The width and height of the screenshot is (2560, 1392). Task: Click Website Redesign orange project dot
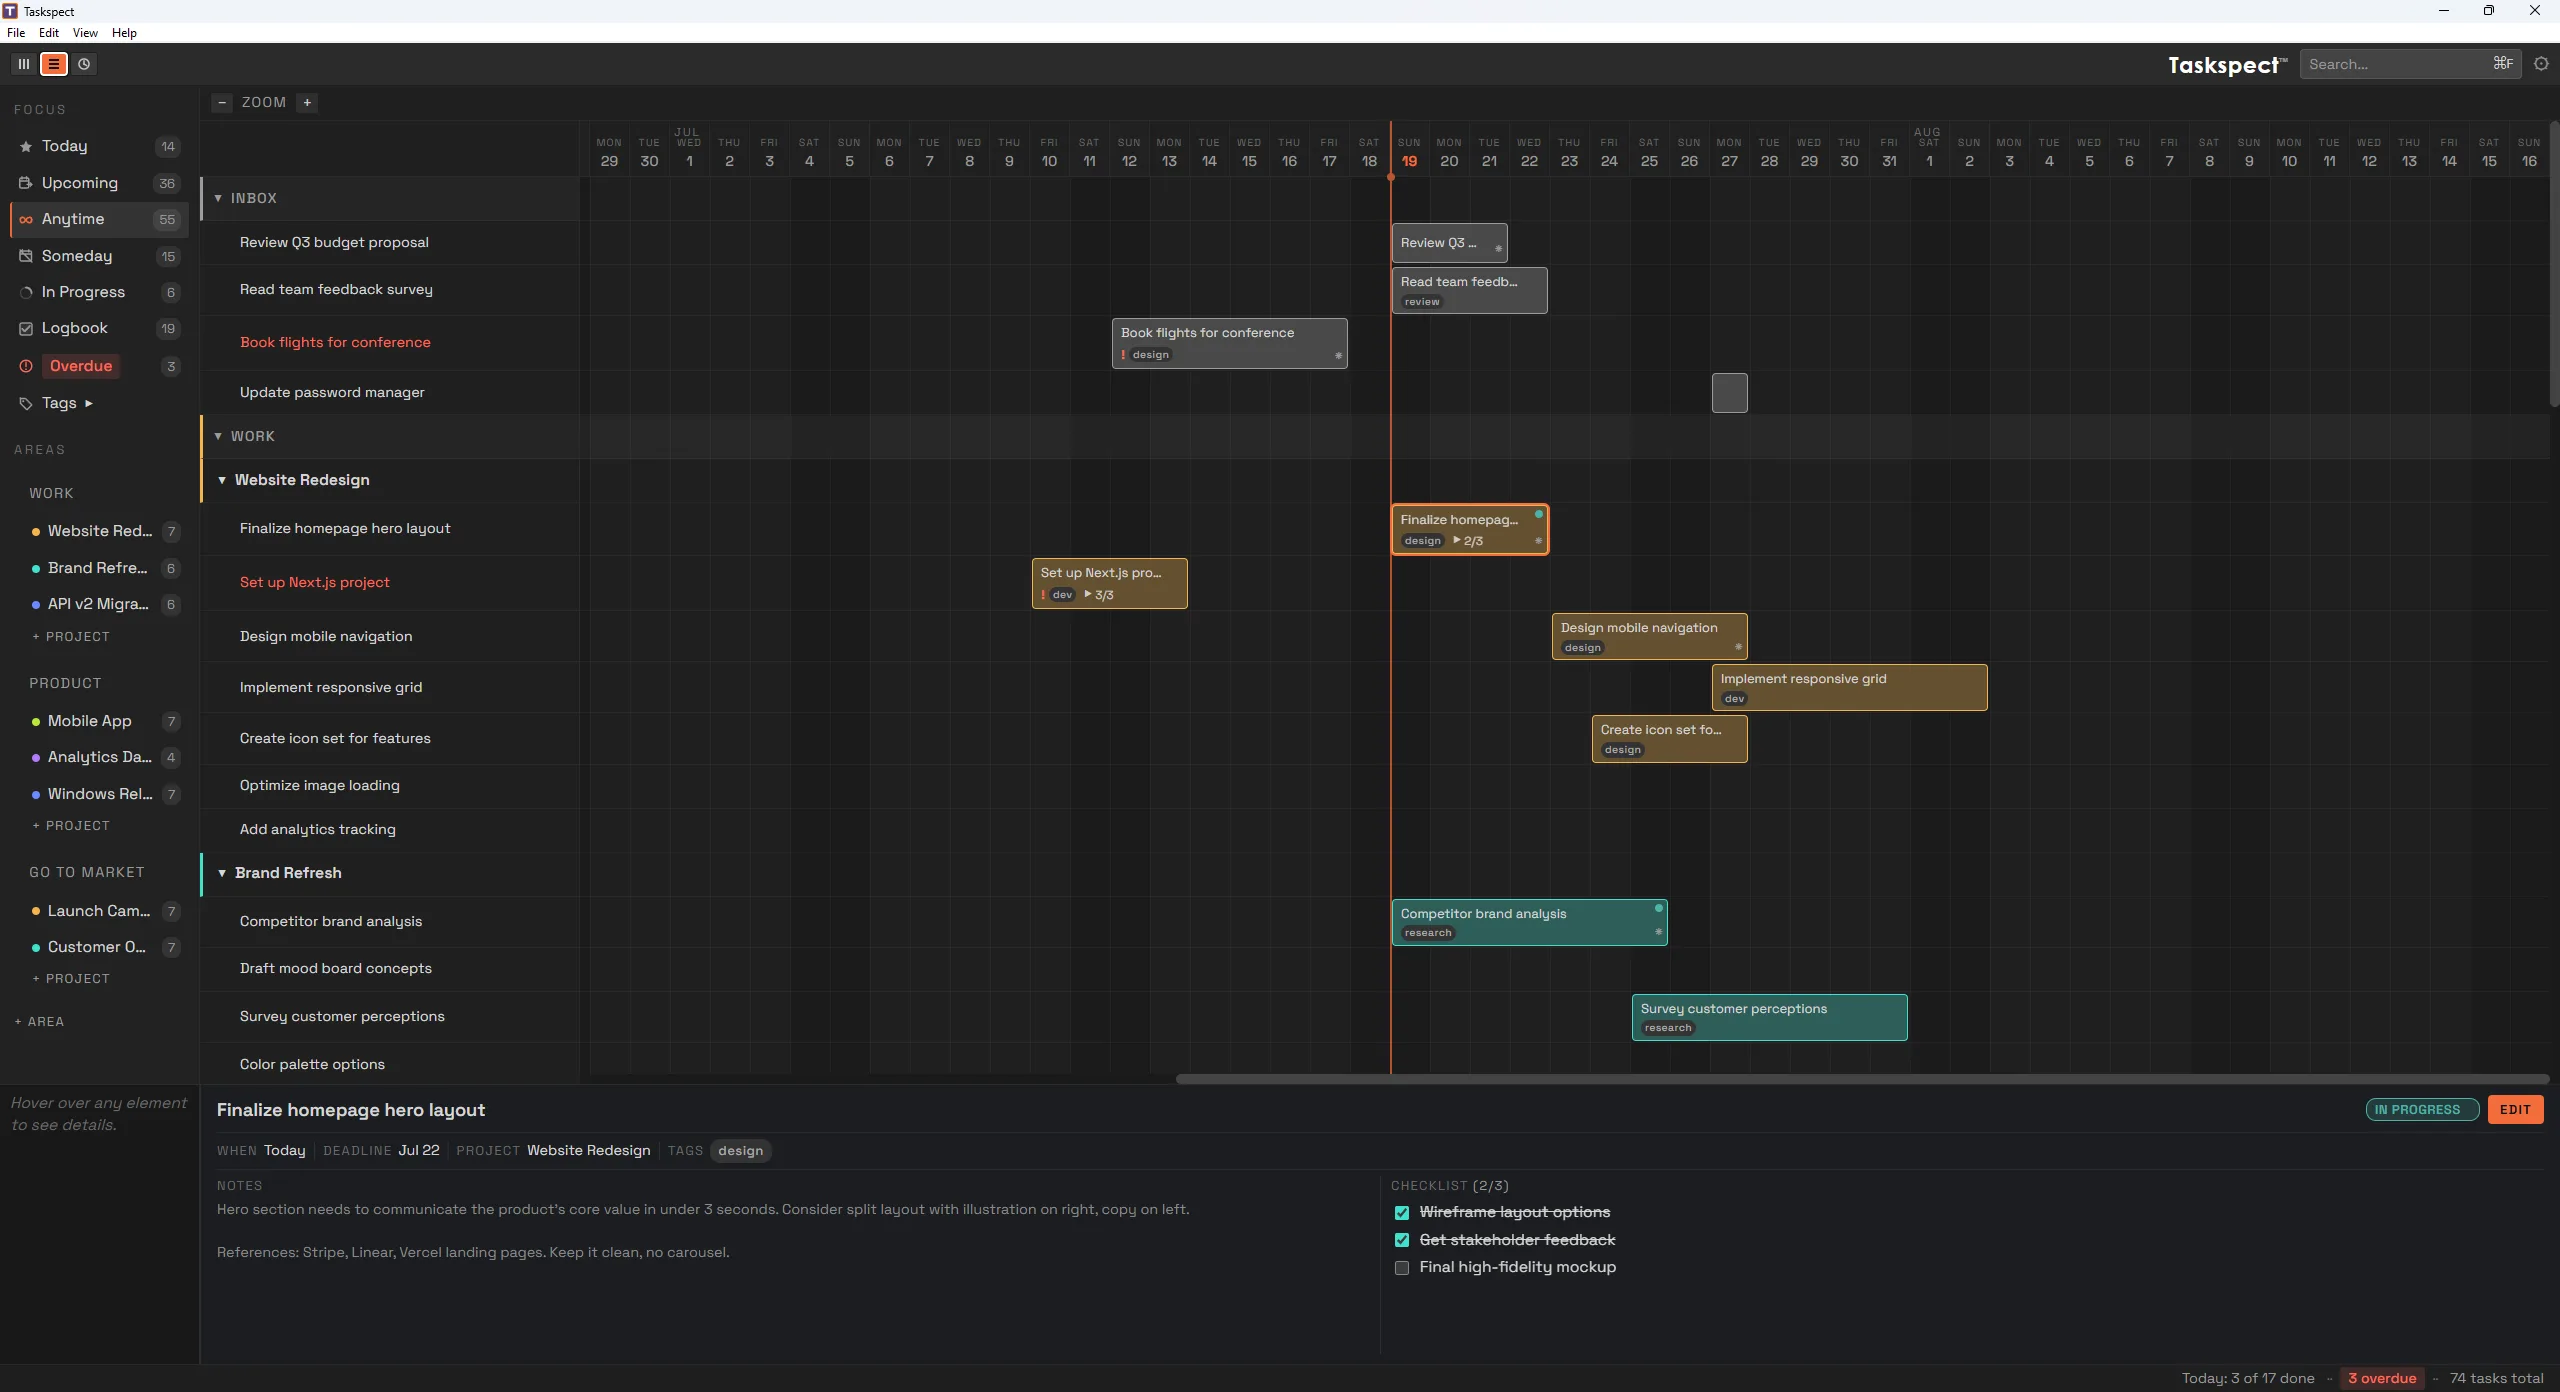tap(36, 532)
